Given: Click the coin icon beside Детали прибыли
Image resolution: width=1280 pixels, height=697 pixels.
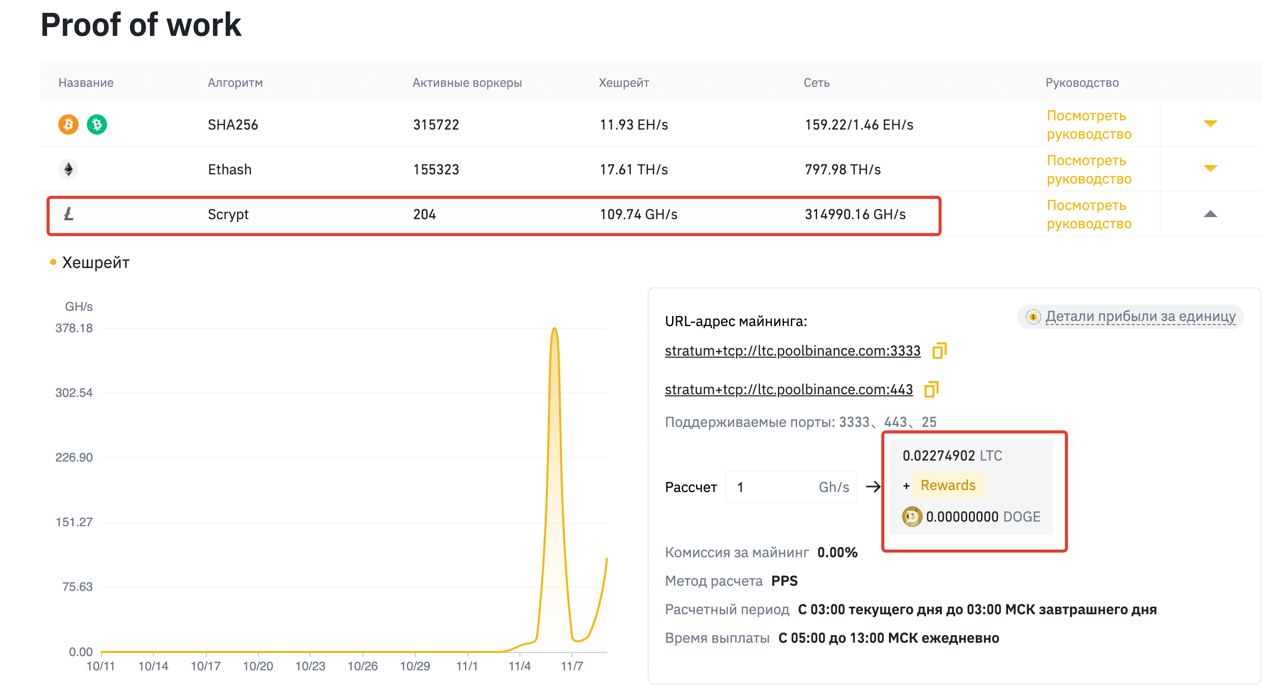Looking at the screenshot, I should 1032,317.
